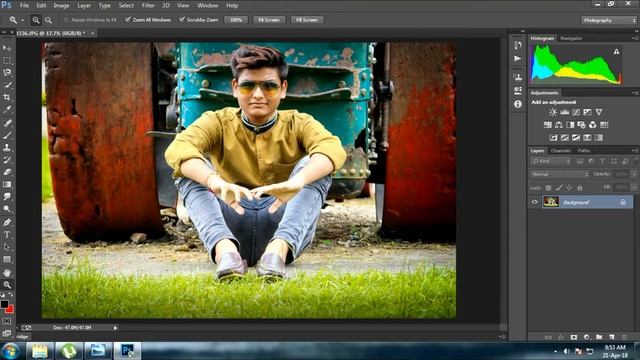Viewport: 640px width, 360px height.
Task: Open the collapsed Info panel icon
Action: coord(518,104)
